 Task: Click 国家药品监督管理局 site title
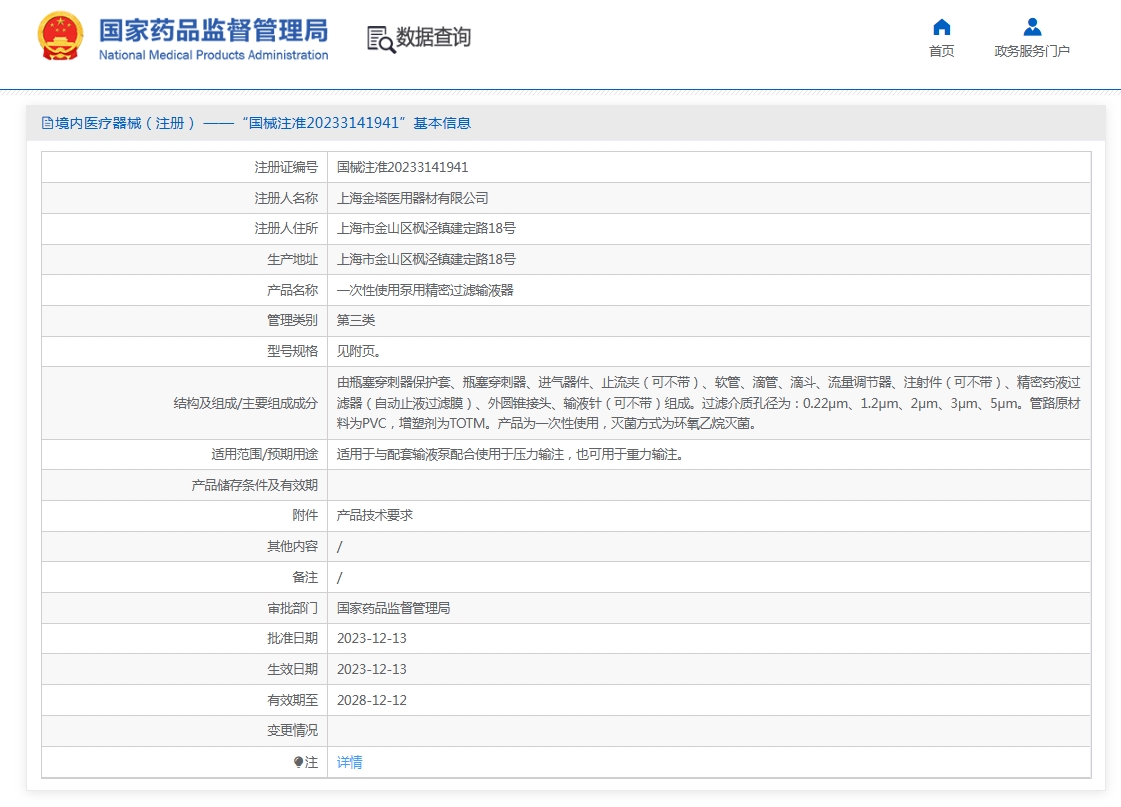(213, 31)
